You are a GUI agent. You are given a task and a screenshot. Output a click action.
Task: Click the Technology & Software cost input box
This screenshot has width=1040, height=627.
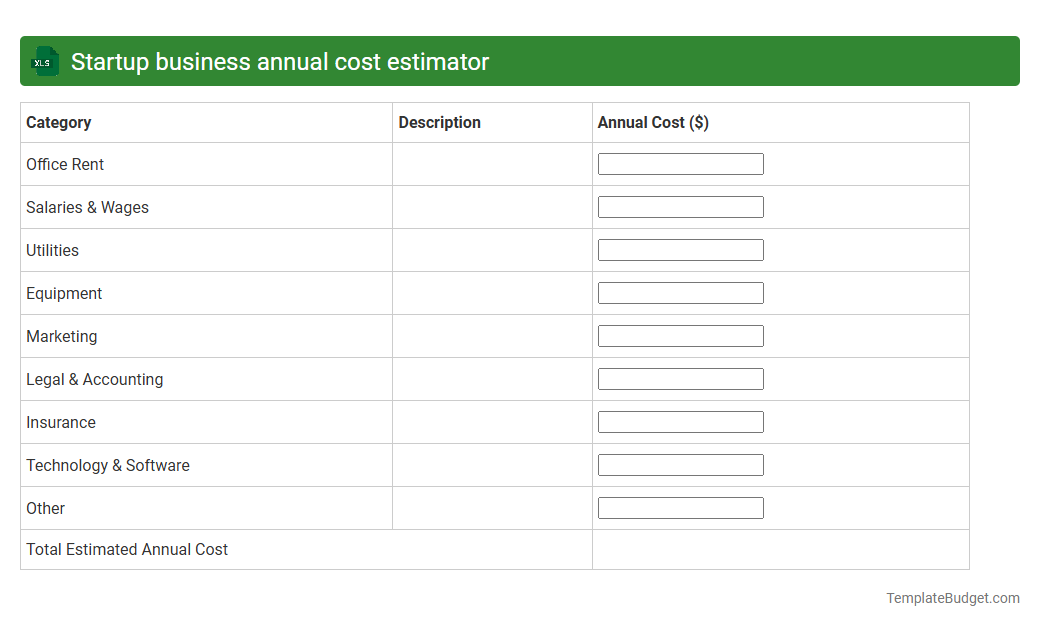coord(680,464)
